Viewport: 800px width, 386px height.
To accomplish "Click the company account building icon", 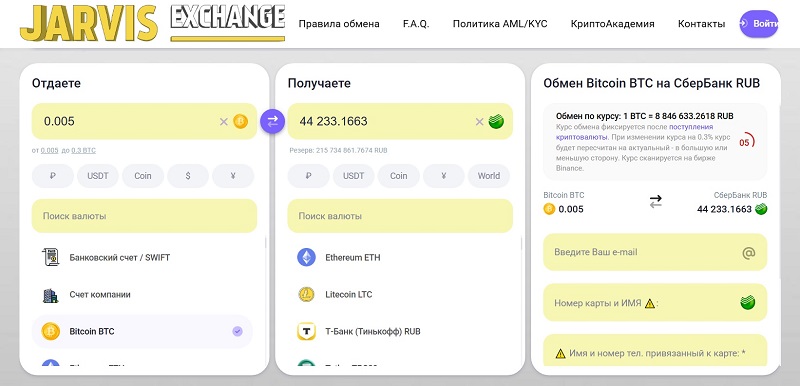I will pyautogui.click(x=50, y=295).
